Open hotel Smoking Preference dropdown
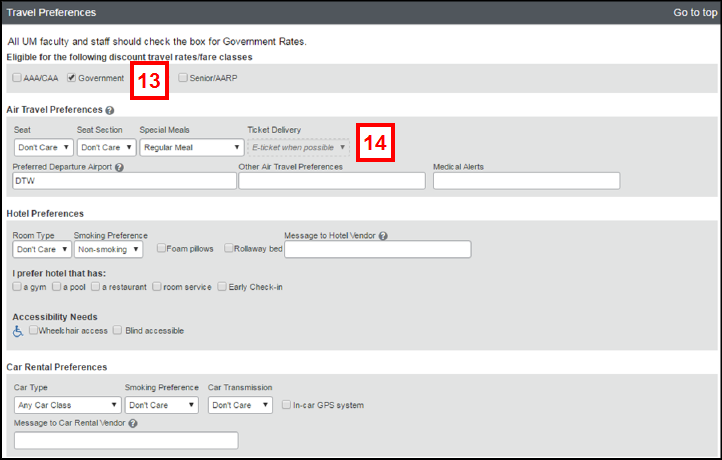722x460 pixels. click(108, 249)
